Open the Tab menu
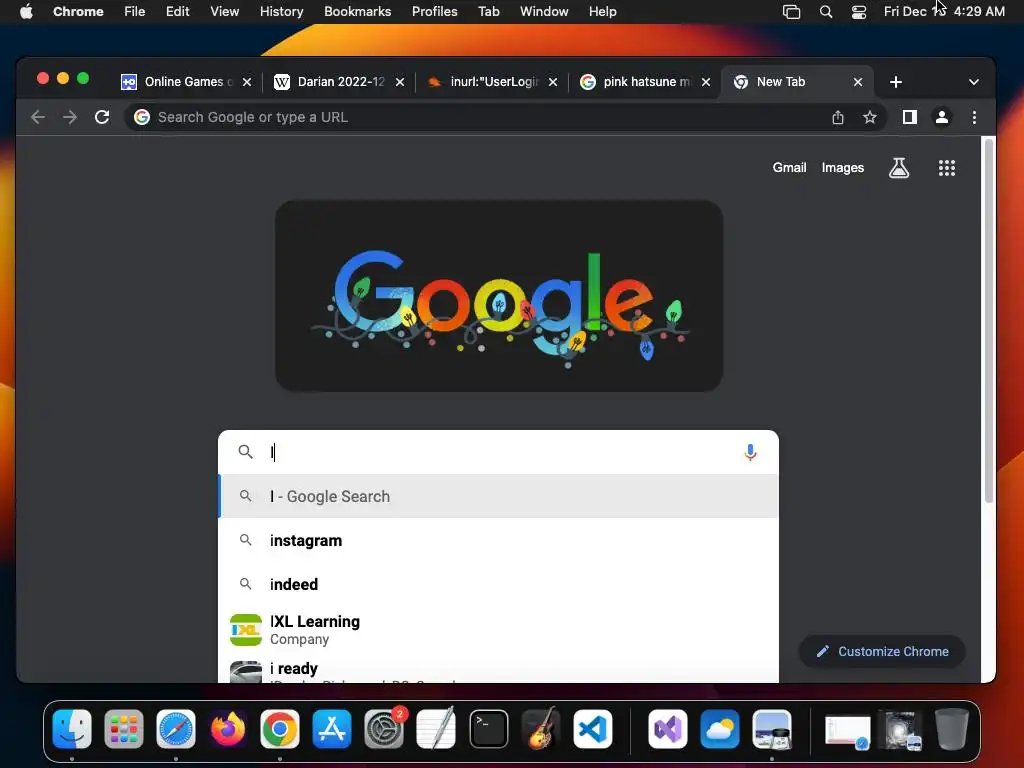 (488, 11)
